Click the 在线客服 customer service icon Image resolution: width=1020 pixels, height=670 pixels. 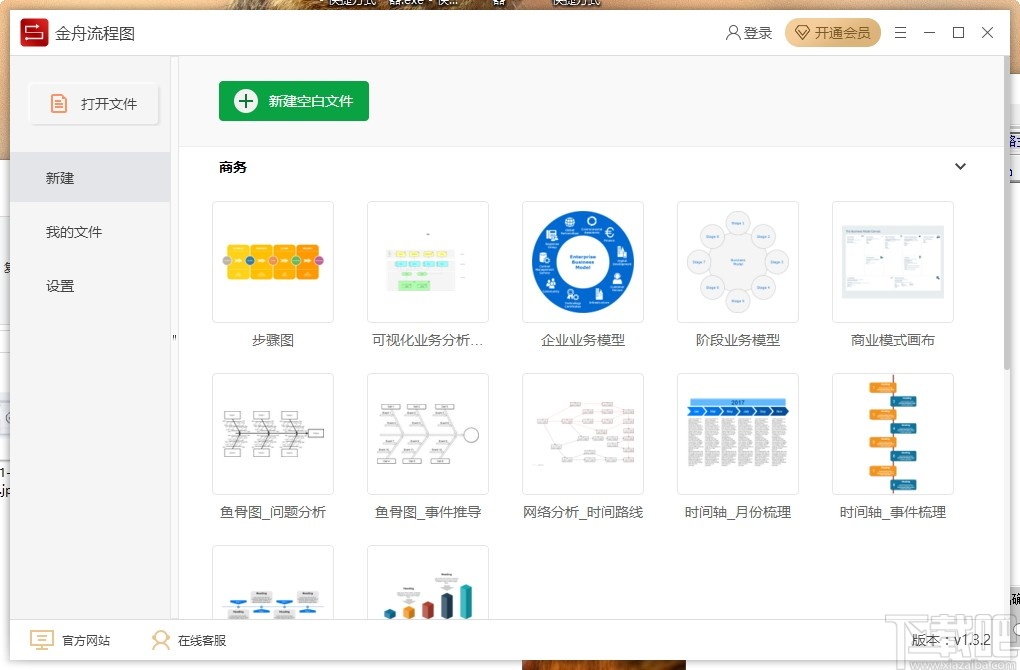coord(161,639)
